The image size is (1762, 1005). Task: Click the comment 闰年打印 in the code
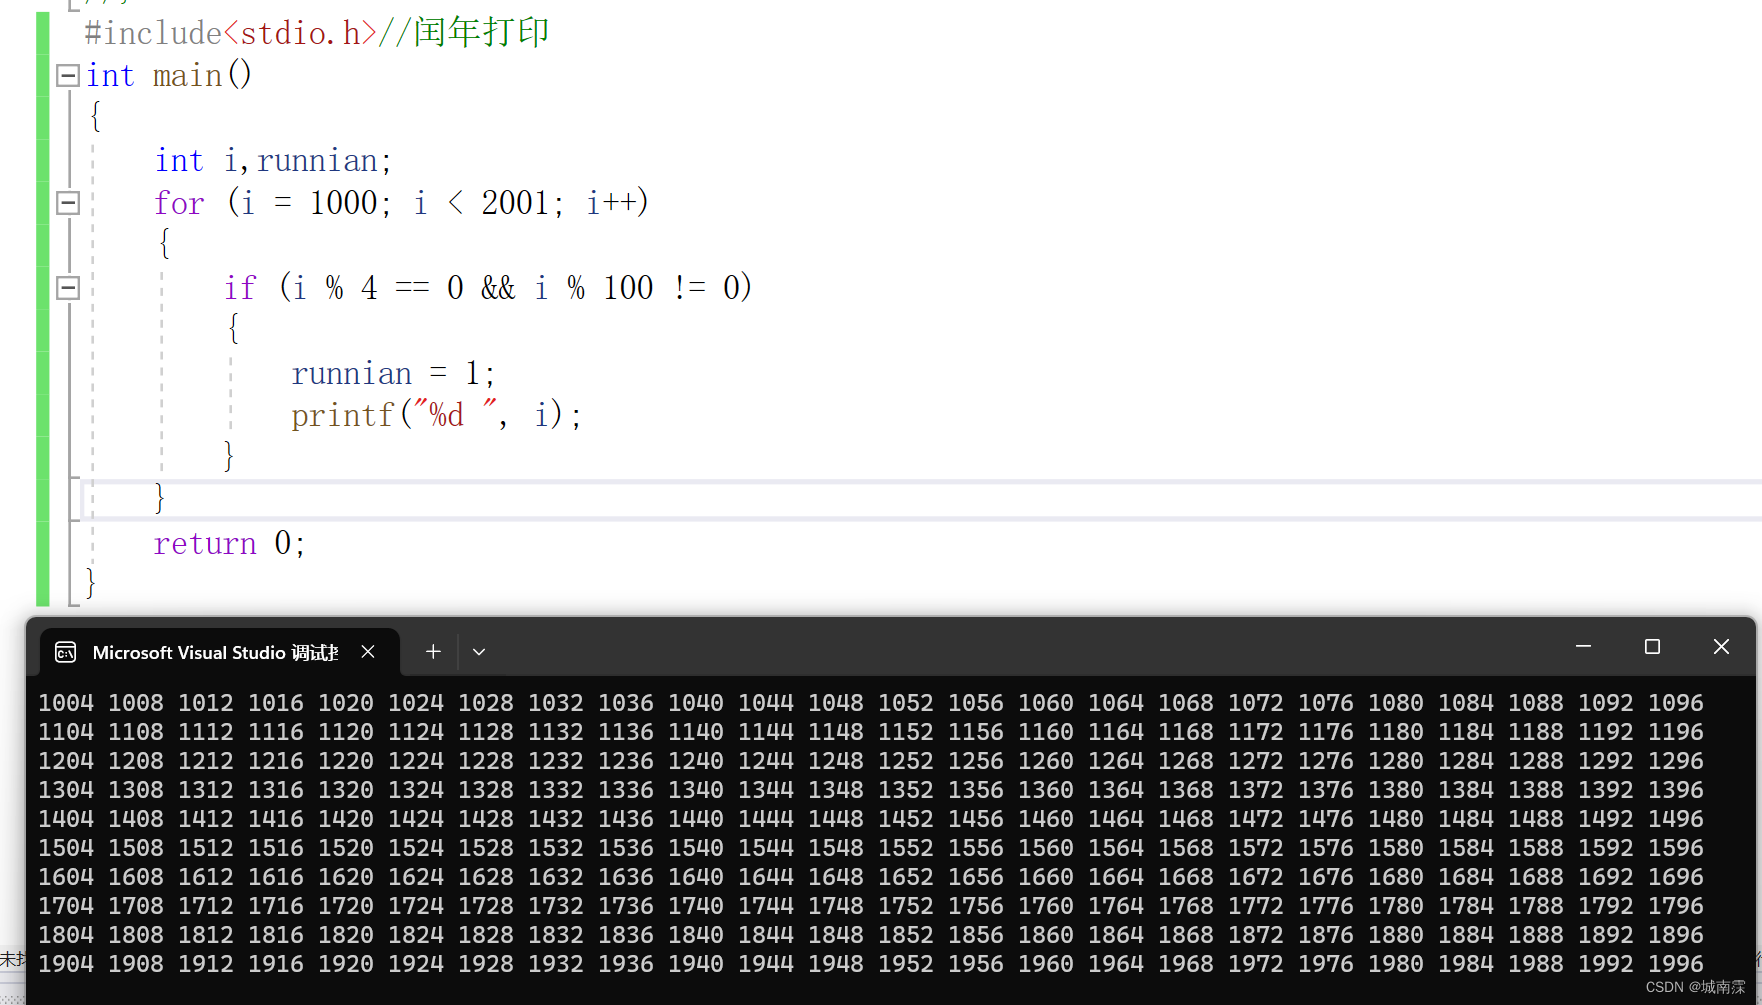click(x=482, y=32)
